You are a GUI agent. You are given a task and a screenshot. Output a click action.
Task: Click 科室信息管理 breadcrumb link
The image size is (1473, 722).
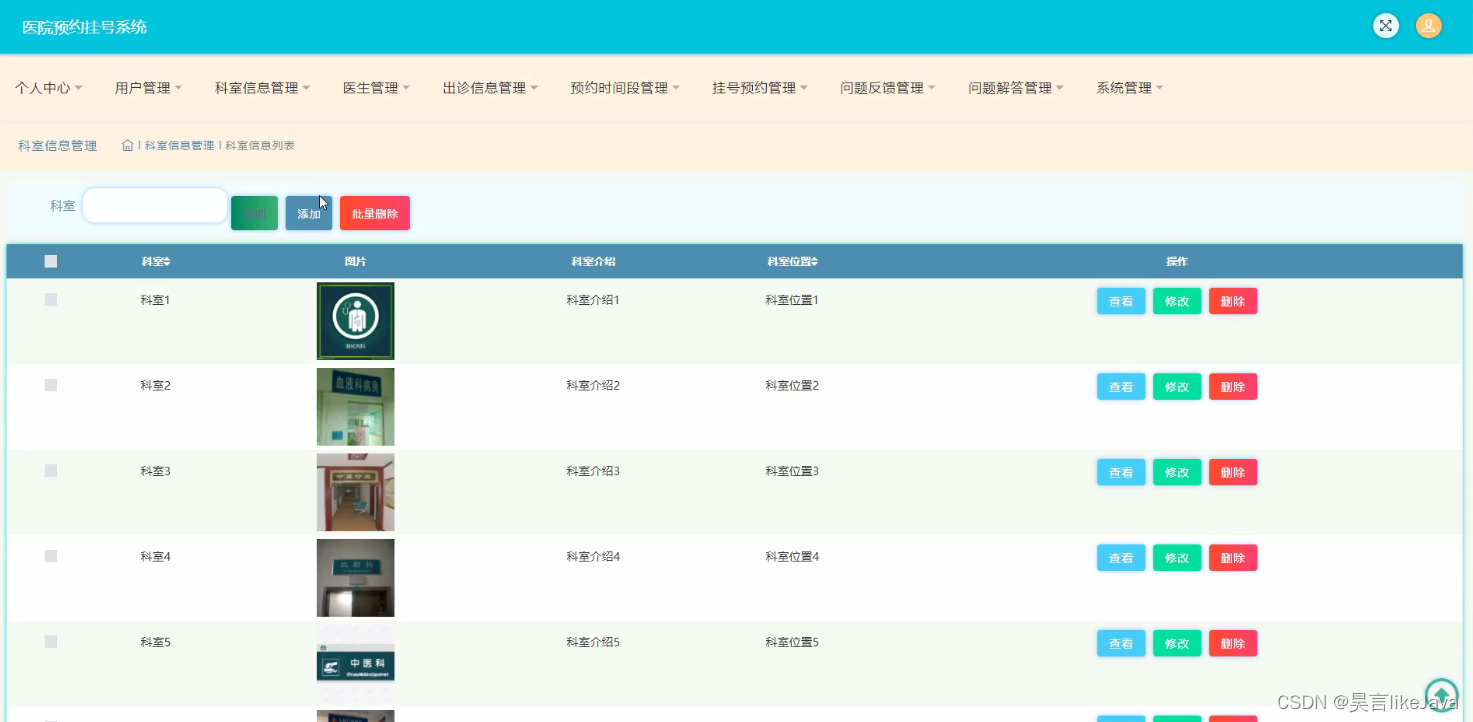tap(179, 145)
